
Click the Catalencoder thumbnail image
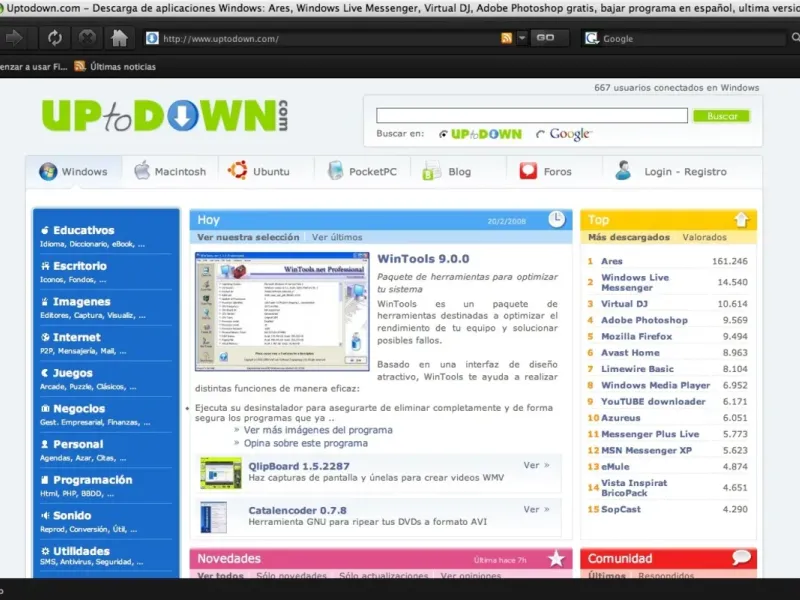[214, 517]
